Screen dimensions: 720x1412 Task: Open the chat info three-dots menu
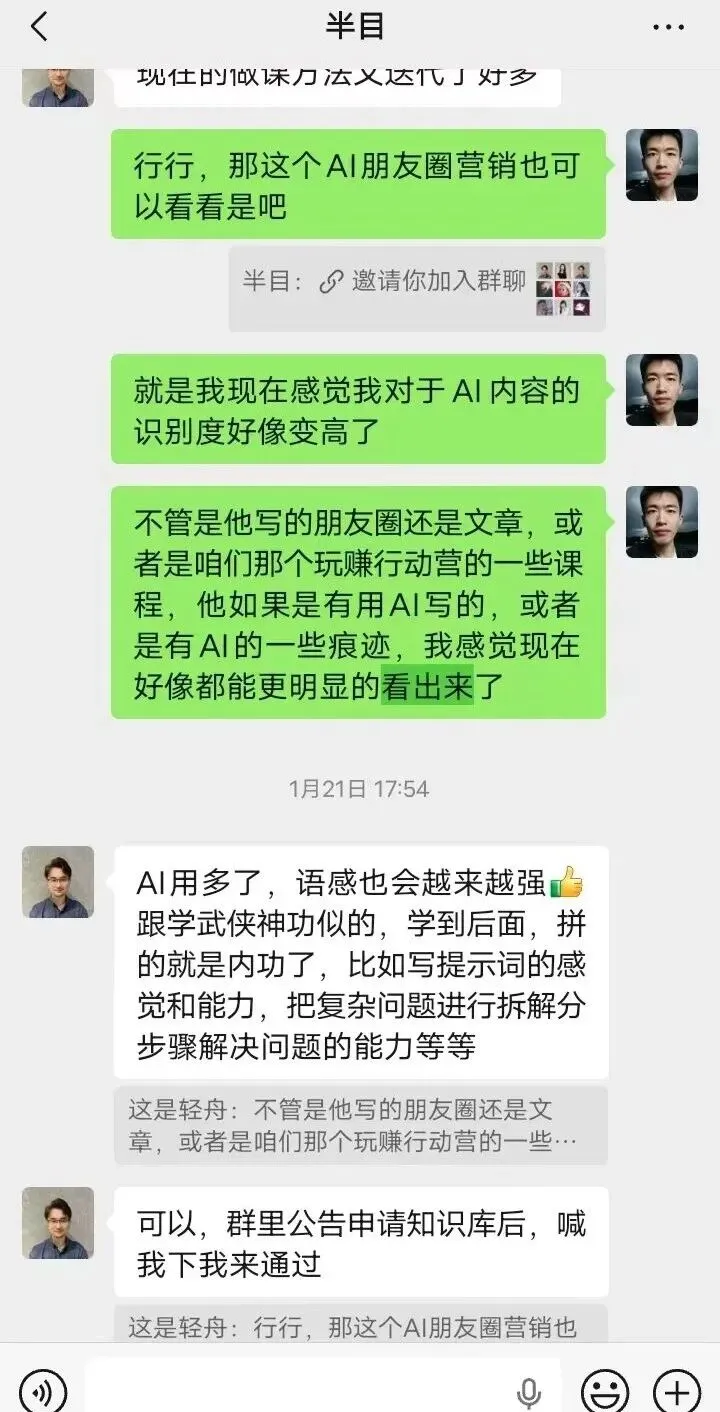pos(668,28)
